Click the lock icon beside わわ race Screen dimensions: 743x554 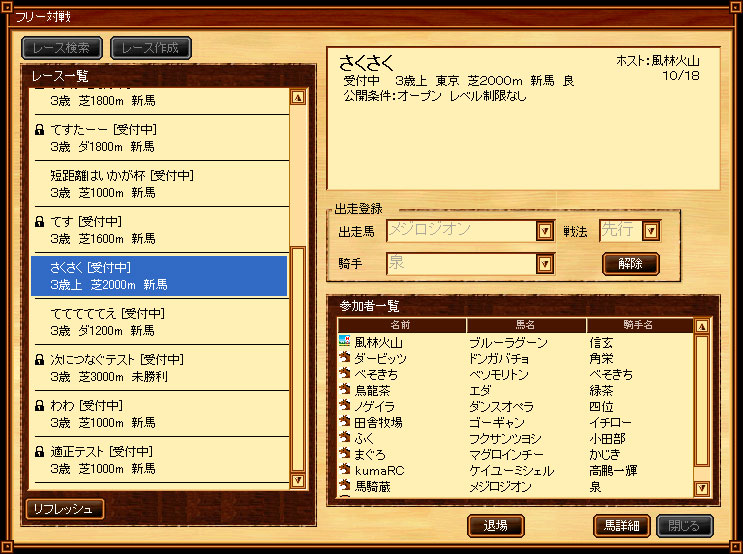pyautogui.click(x=40, y=406)
